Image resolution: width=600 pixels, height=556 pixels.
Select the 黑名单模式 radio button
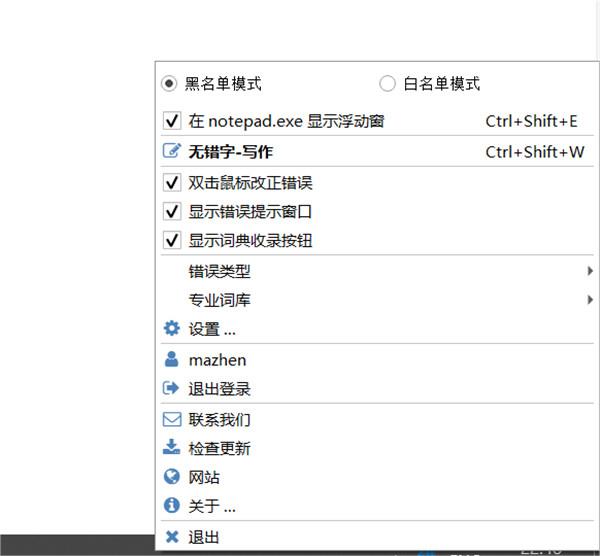point(169,83)
